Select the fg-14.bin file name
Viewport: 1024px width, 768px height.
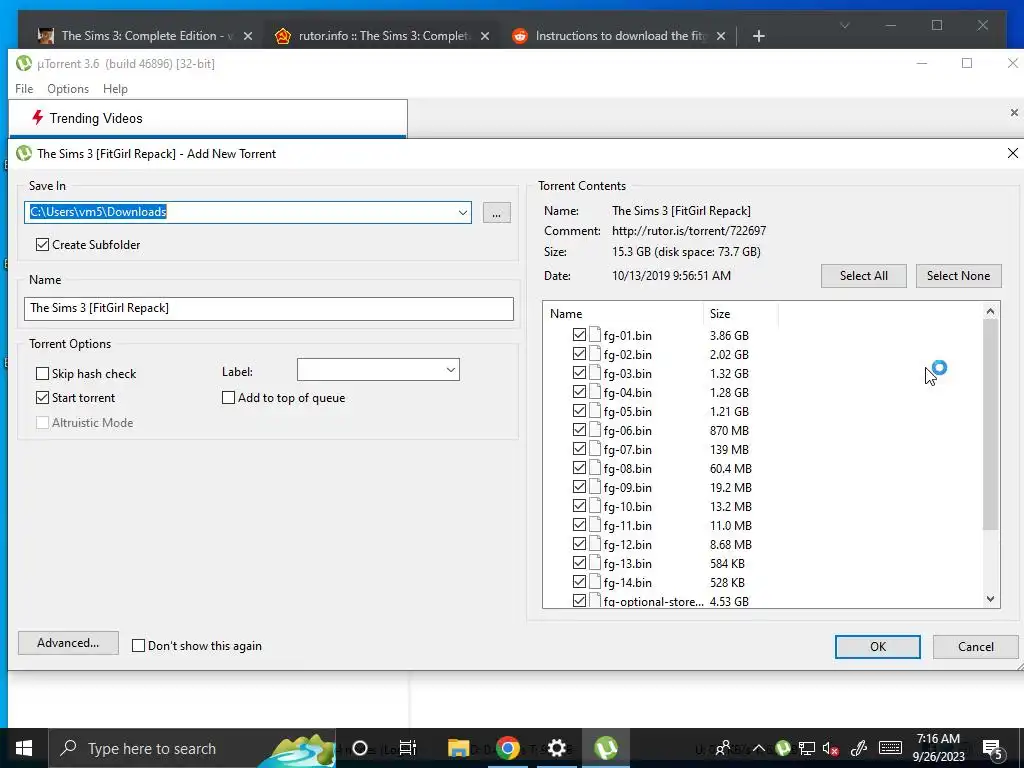[627, 583]
